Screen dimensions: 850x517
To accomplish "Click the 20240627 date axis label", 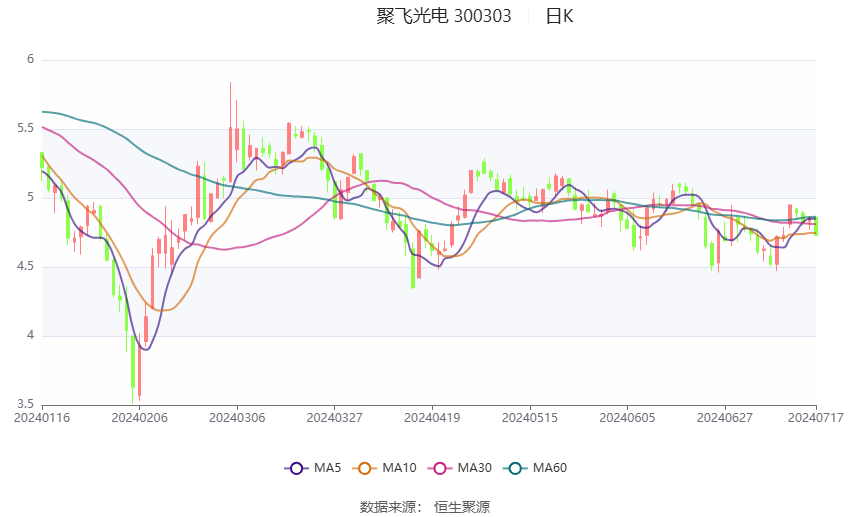I will tap(725, 418).
